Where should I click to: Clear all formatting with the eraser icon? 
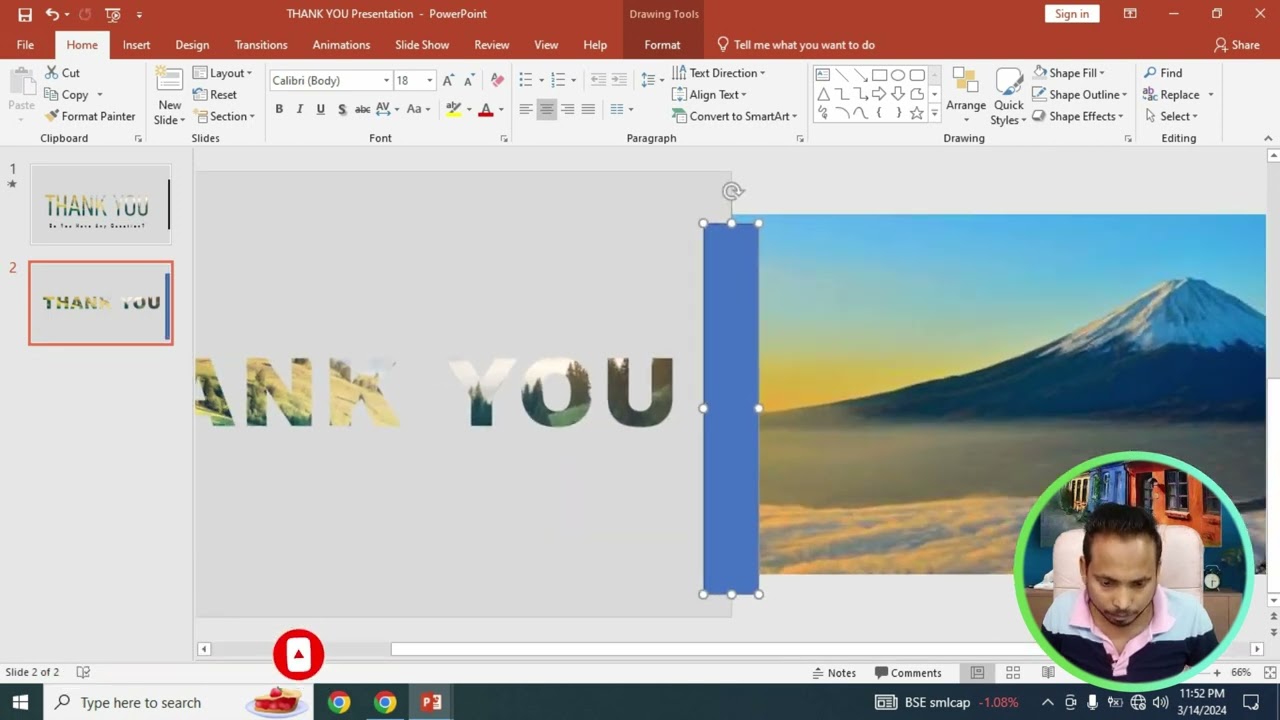(497, 80)
